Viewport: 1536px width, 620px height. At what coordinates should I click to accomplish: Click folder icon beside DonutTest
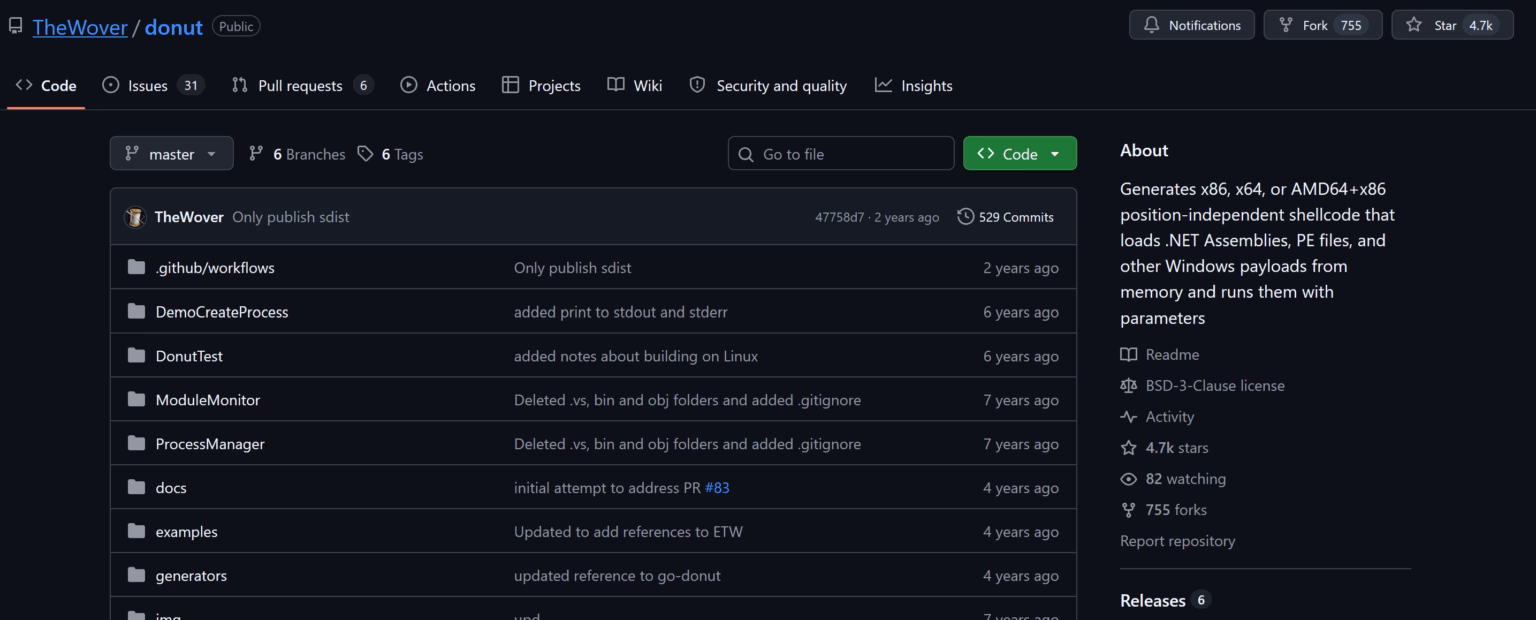point(136,356)
